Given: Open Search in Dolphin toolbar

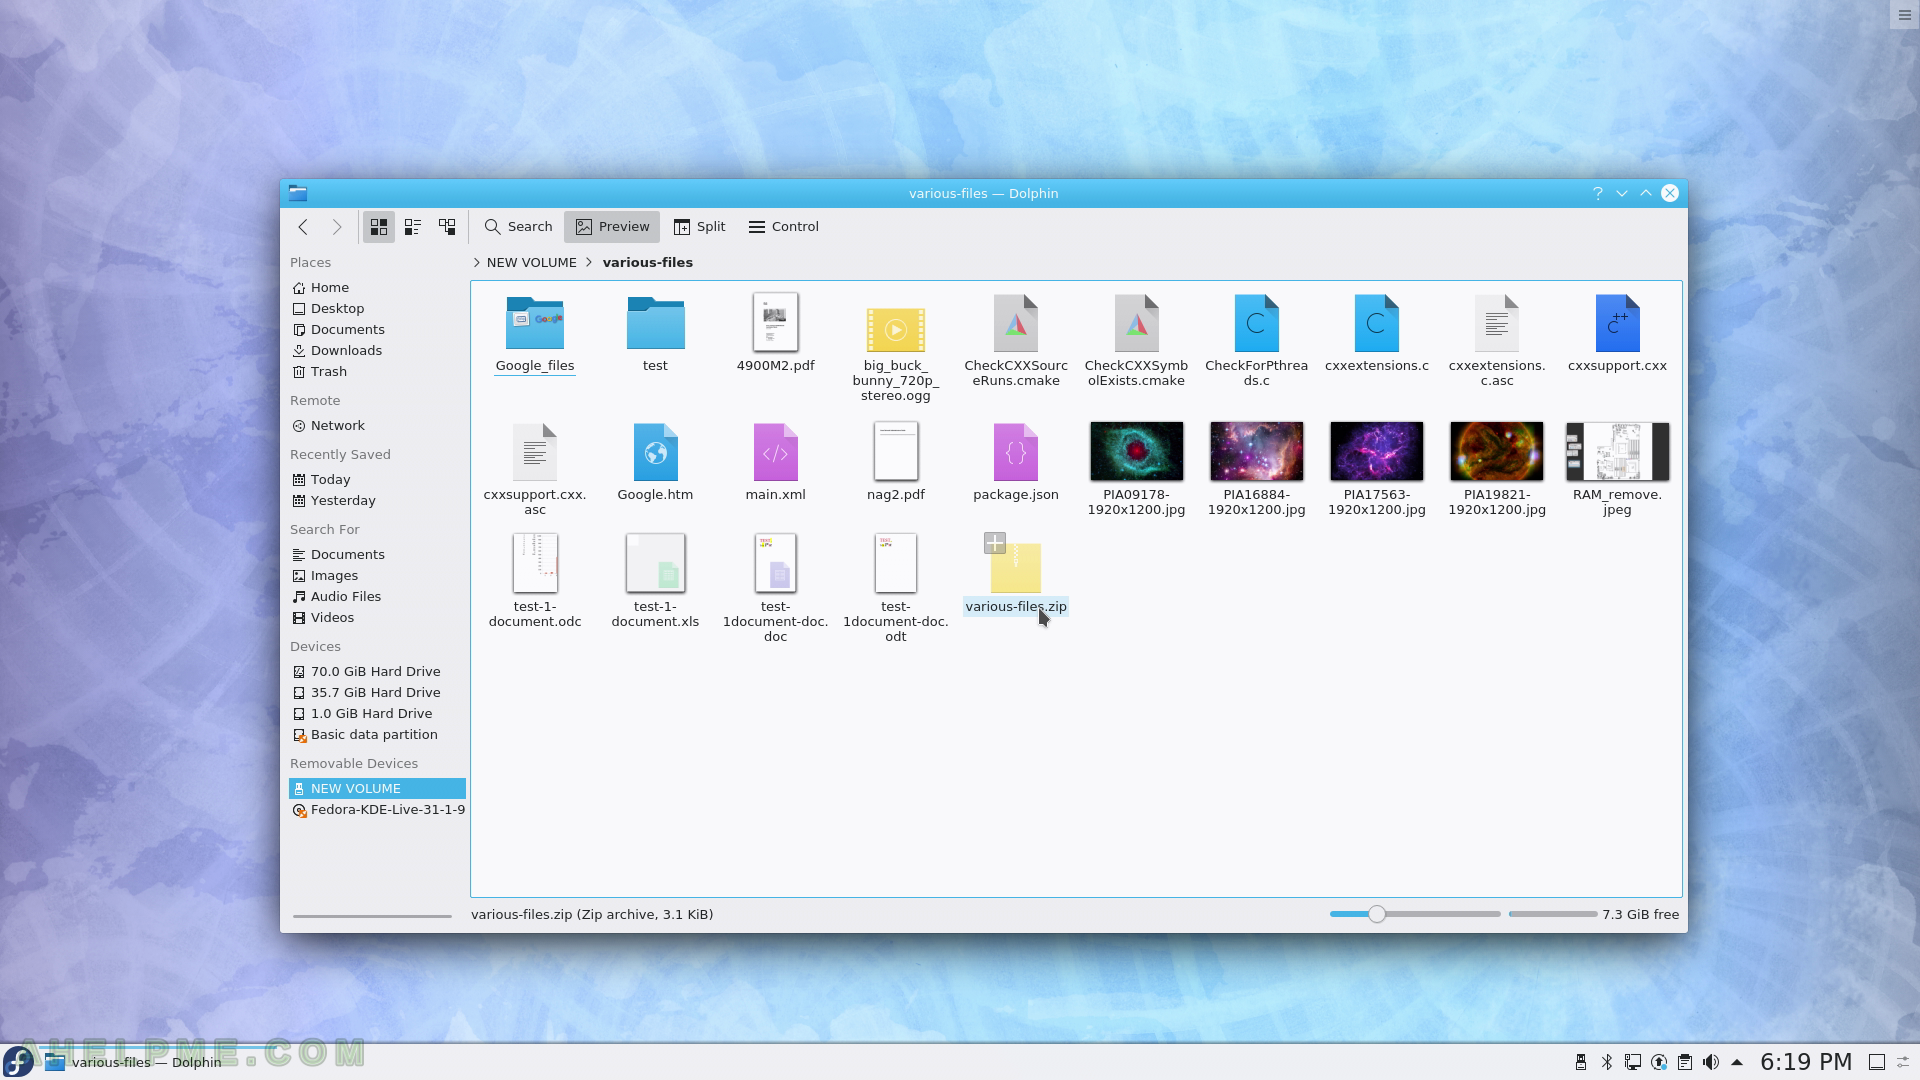Looking at the screenshot, I should (x=518, y=227).
